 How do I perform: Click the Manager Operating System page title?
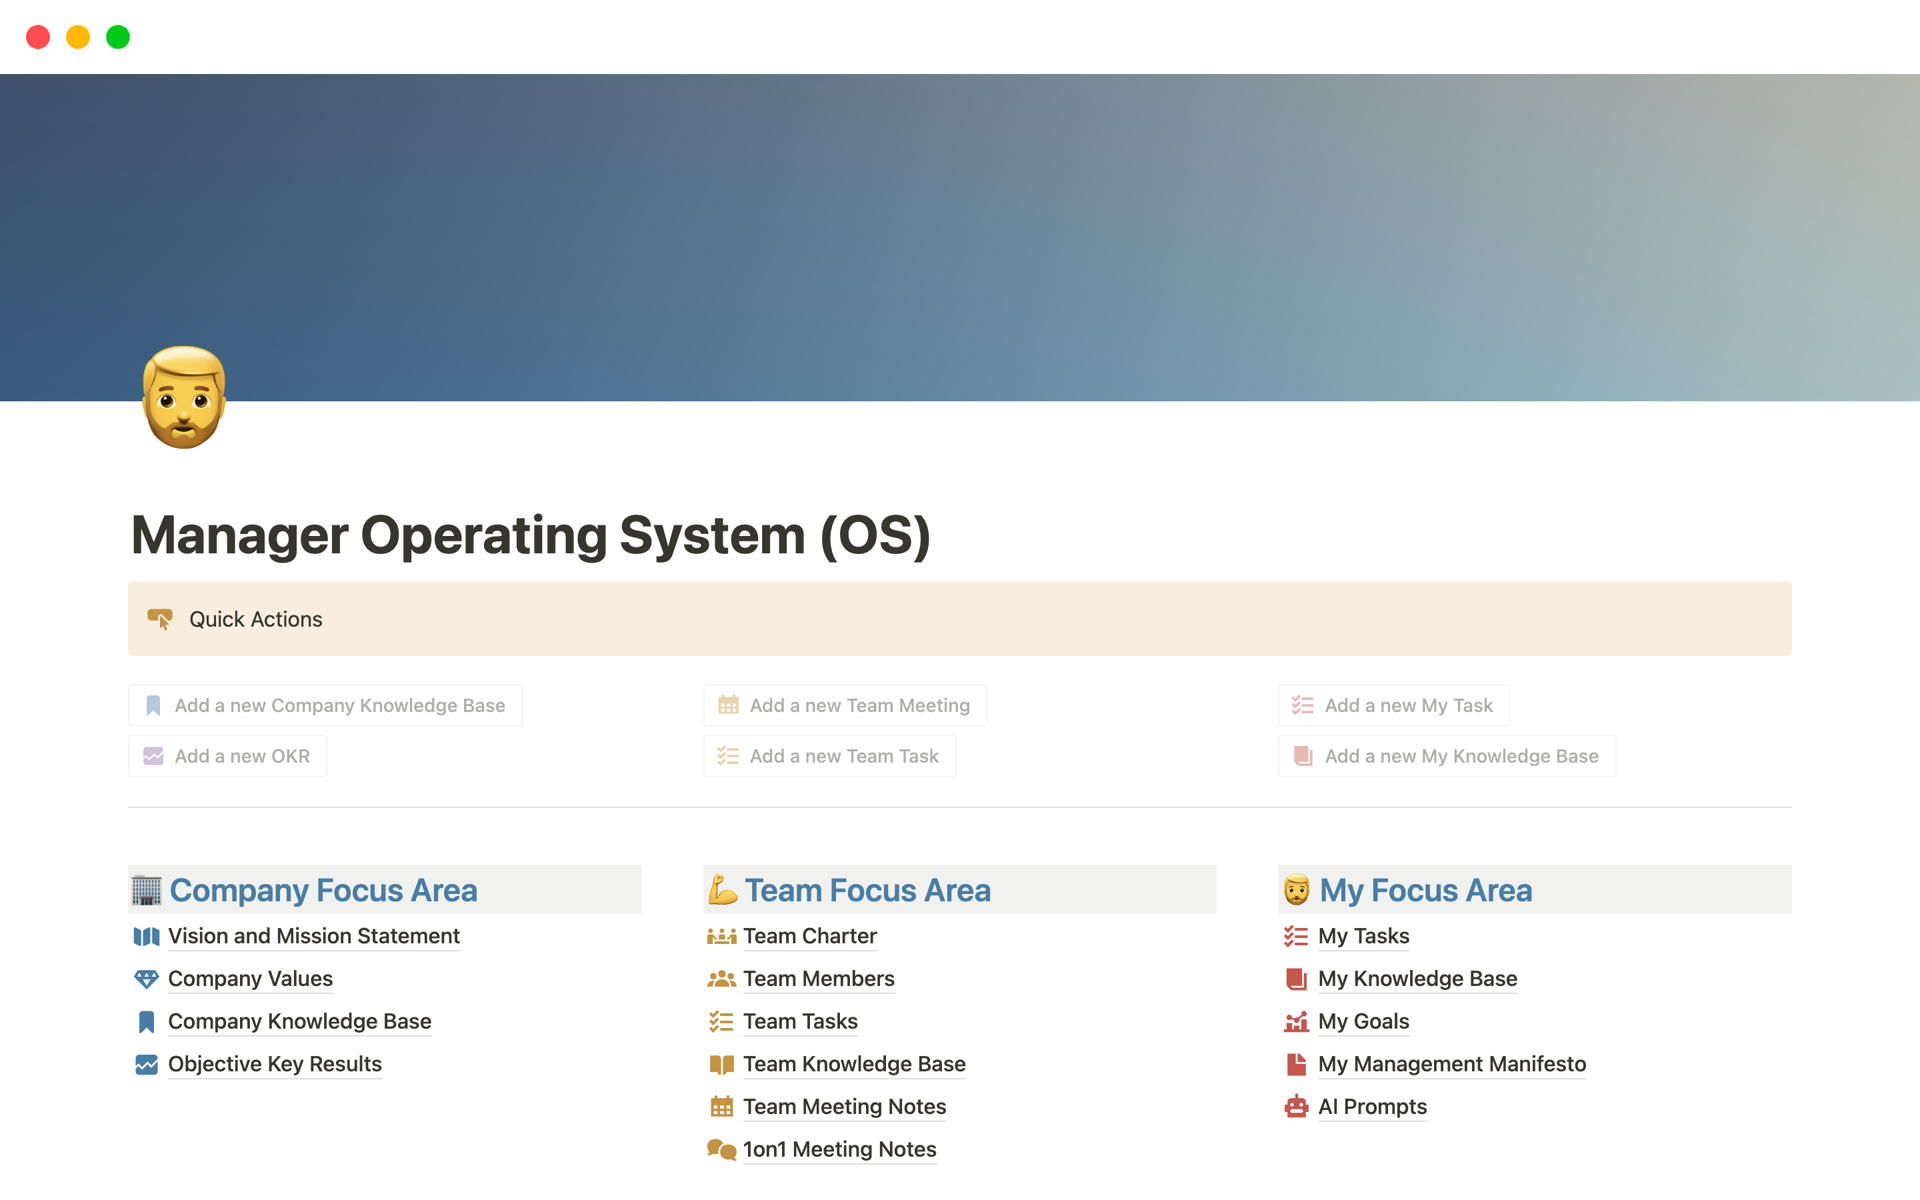530,535
